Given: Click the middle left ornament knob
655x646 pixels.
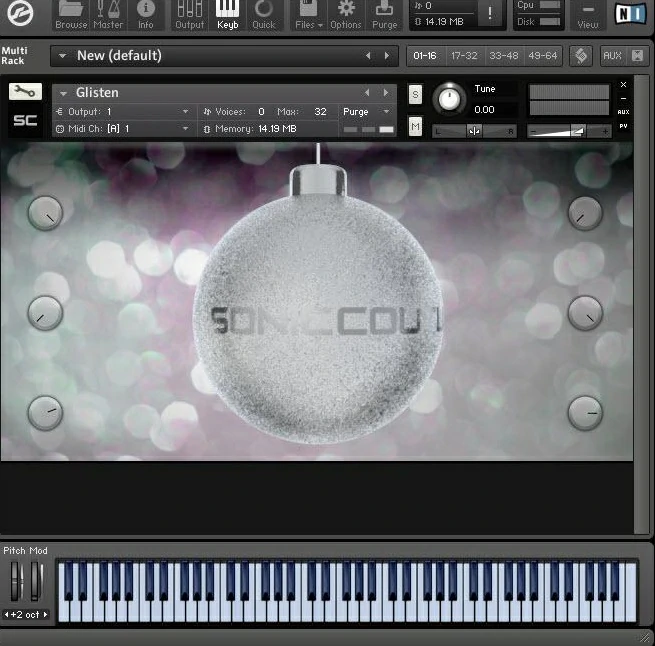Looking at the screenshot, I should tap(45, 313).
